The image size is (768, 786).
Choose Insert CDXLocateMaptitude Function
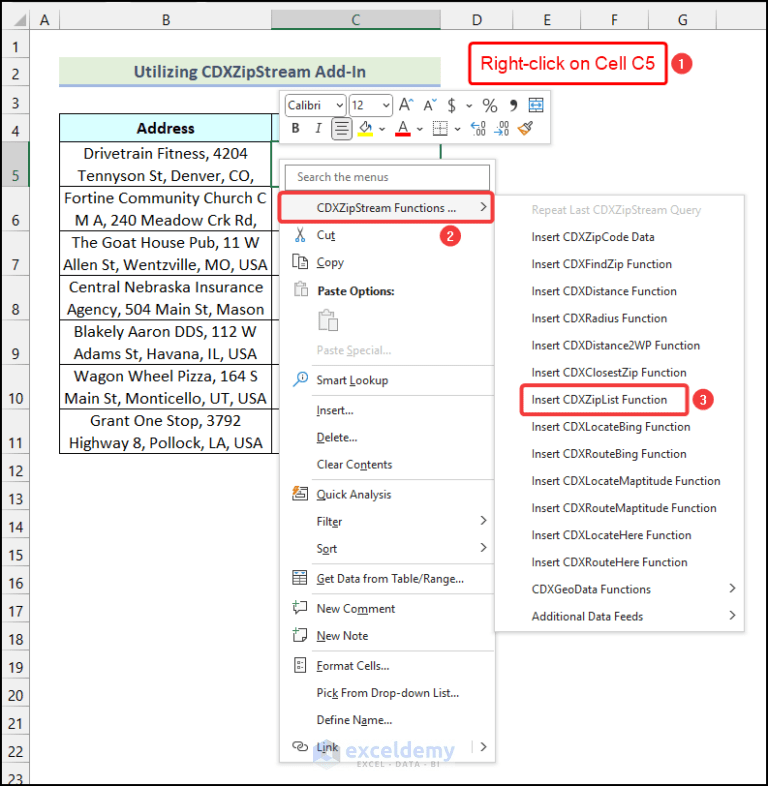pyautogui.click(x=626, y=481)
